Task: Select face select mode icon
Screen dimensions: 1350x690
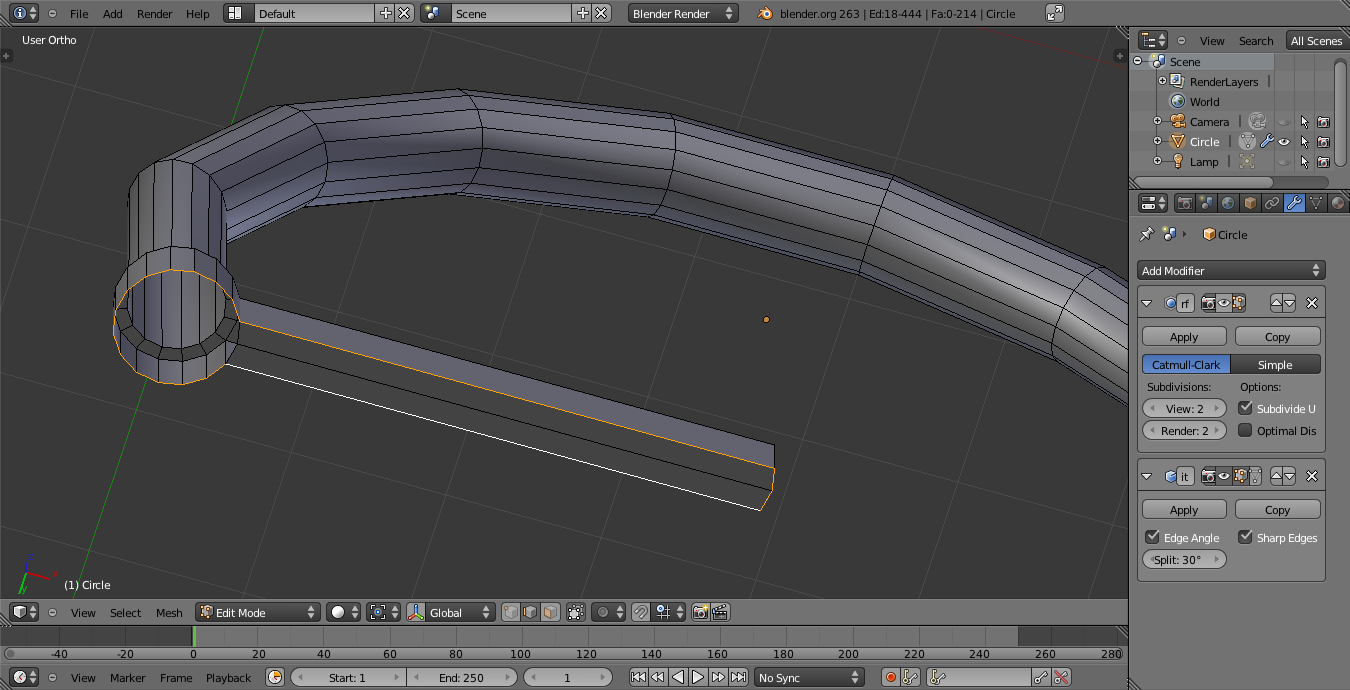Action: coord(551,612)
